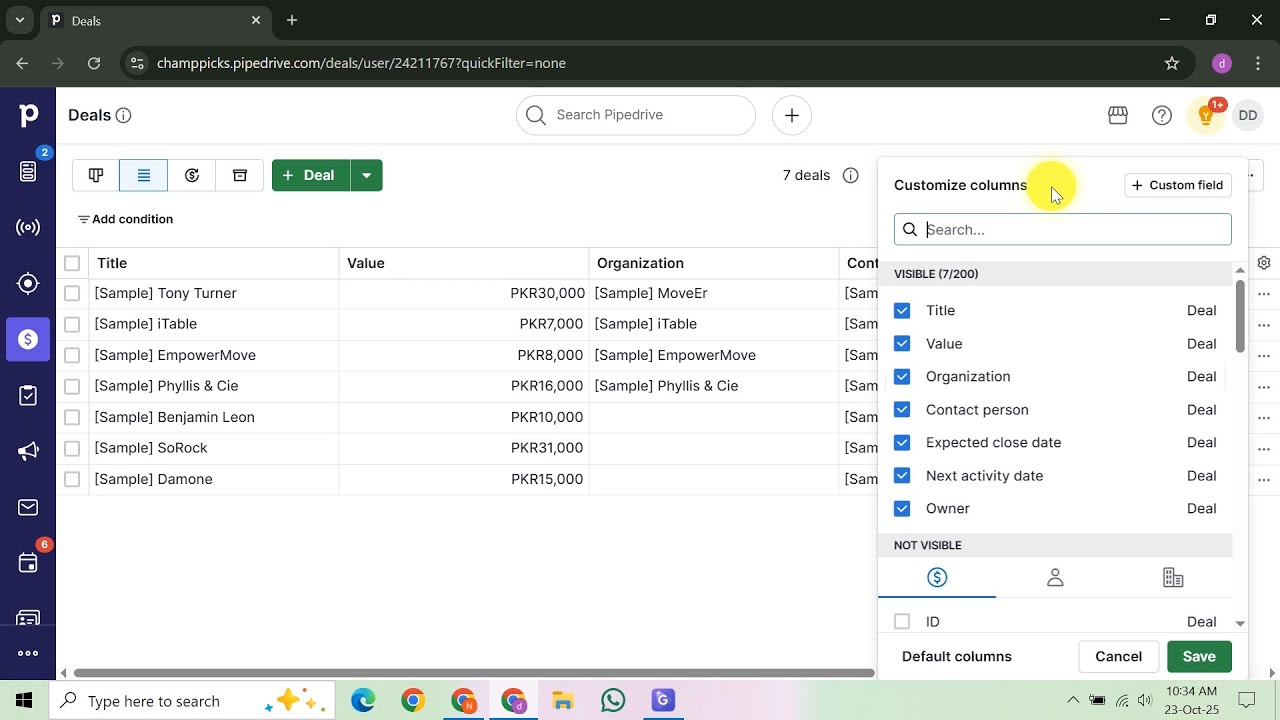Click the Save button

[x=1199, y=656]
